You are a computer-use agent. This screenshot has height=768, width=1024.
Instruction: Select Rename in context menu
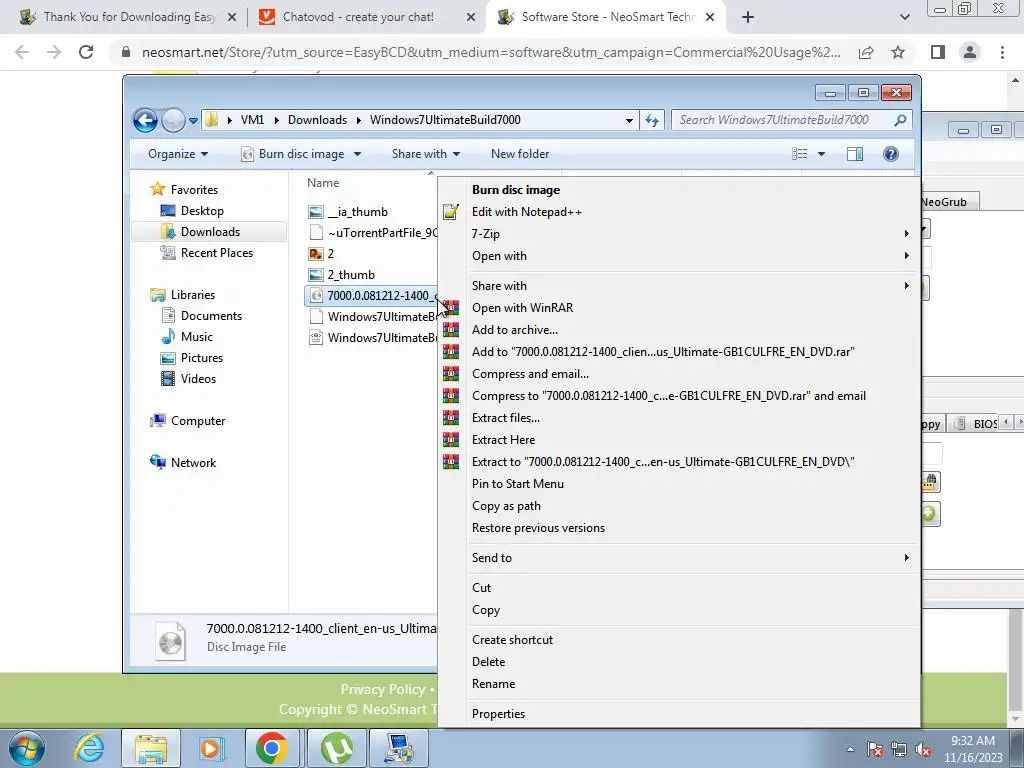pyautogui.click(x=679, y=684)
